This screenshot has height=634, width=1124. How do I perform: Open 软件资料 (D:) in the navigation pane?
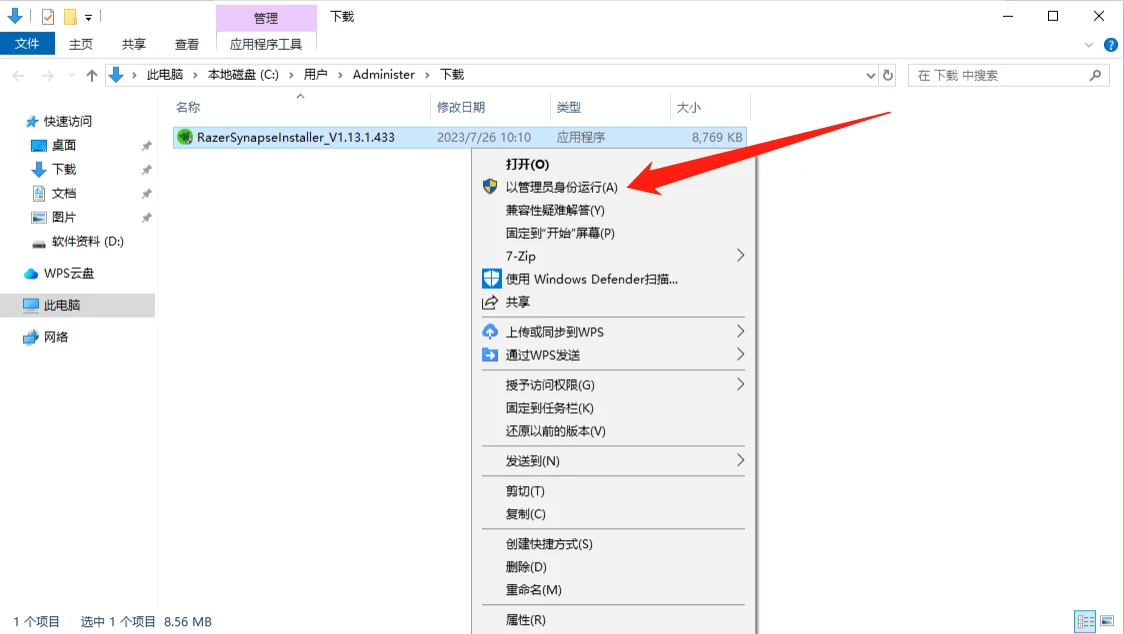(x=87, y=242)
